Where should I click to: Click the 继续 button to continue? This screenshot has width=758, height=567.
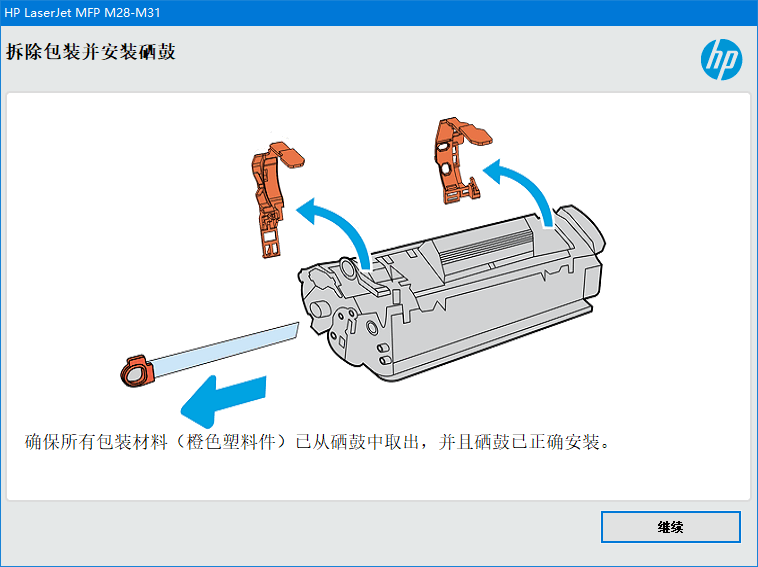(671, 526)
